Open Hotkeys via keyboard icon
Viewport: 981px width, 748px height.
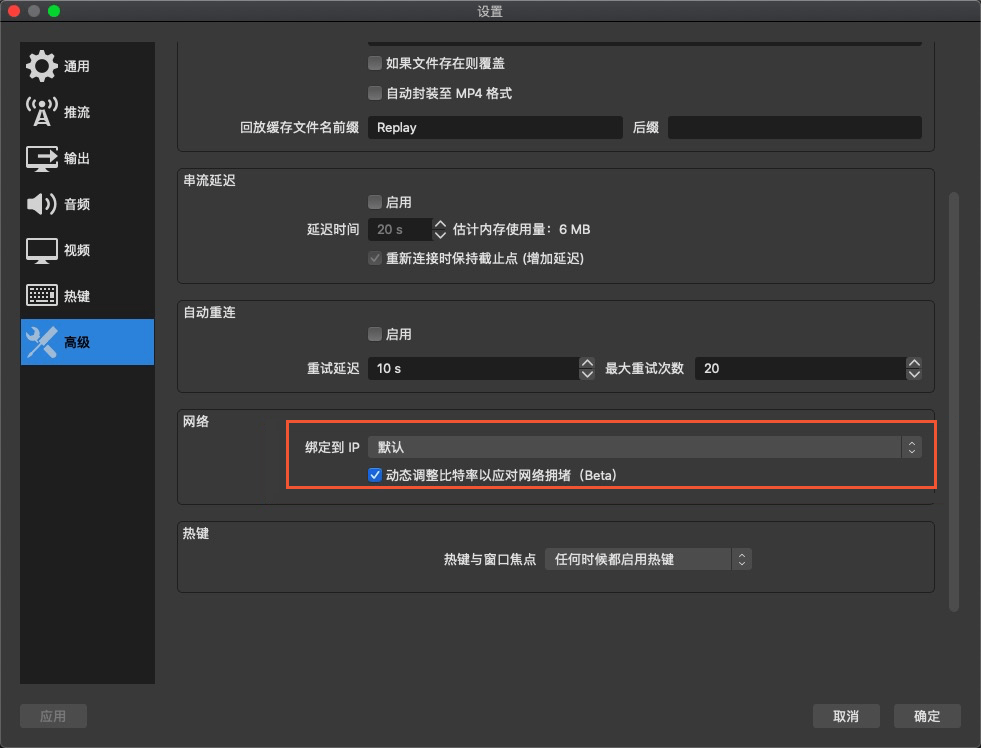pos(42,296)
